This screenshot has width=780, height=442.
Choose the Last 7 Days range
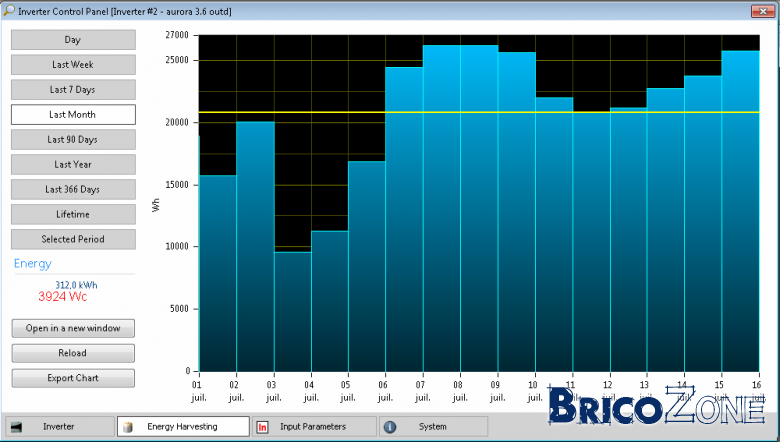coord(73,89)
